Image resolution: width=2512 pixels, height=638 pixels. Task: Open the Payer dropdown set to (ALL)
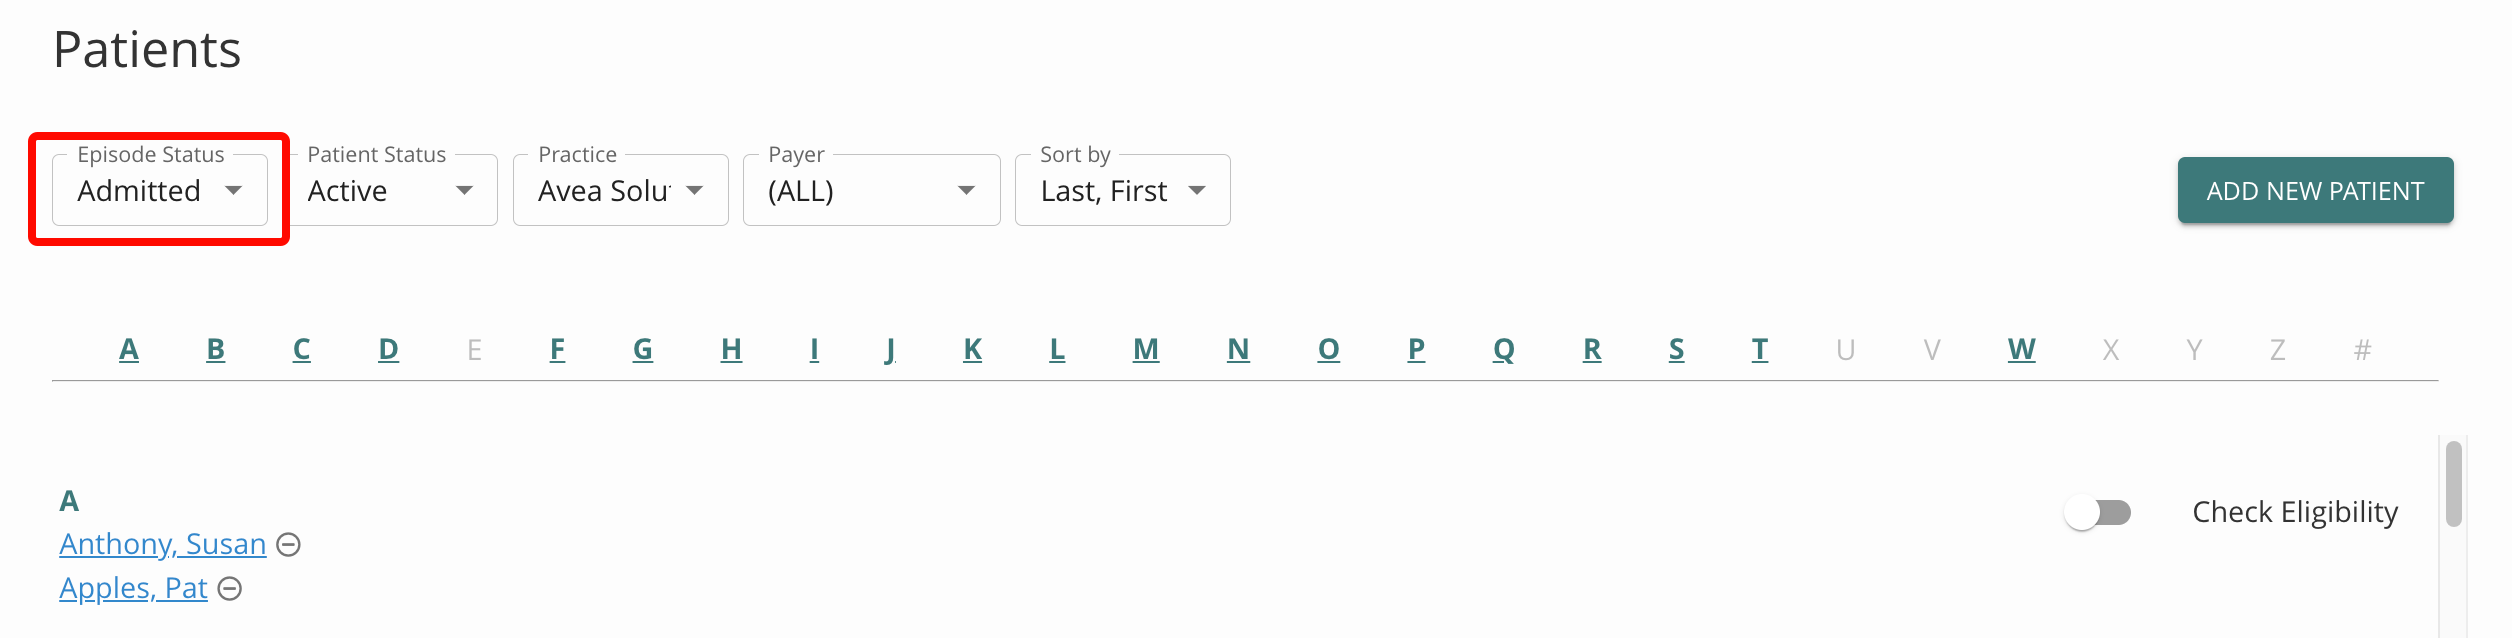872,190
